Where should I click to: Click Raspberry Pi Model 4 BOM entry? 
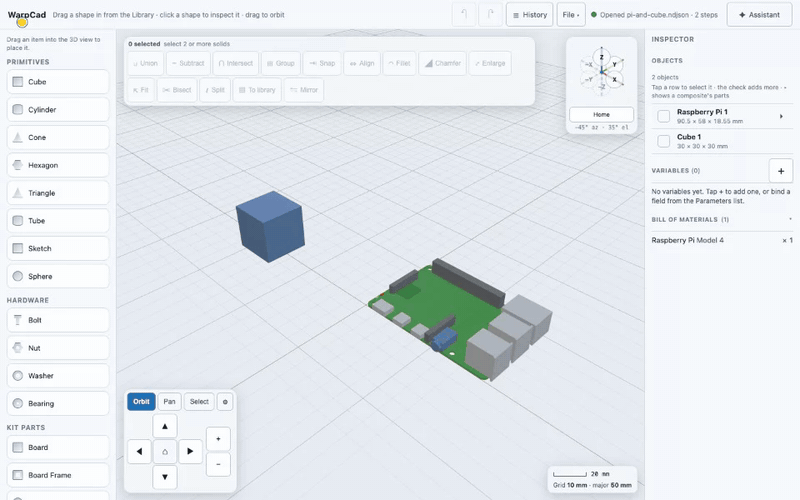pos(722,240)
